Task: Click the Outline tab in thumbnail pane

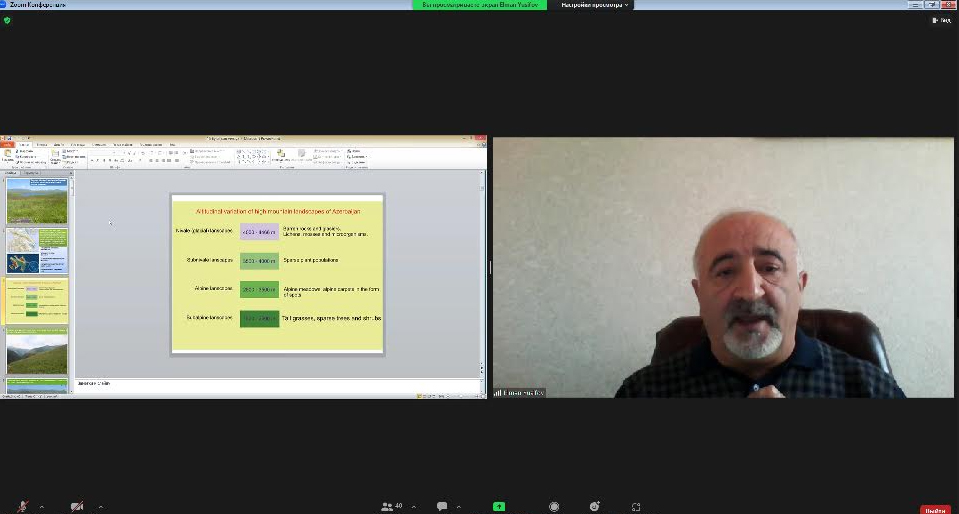Action: (31, 173)
